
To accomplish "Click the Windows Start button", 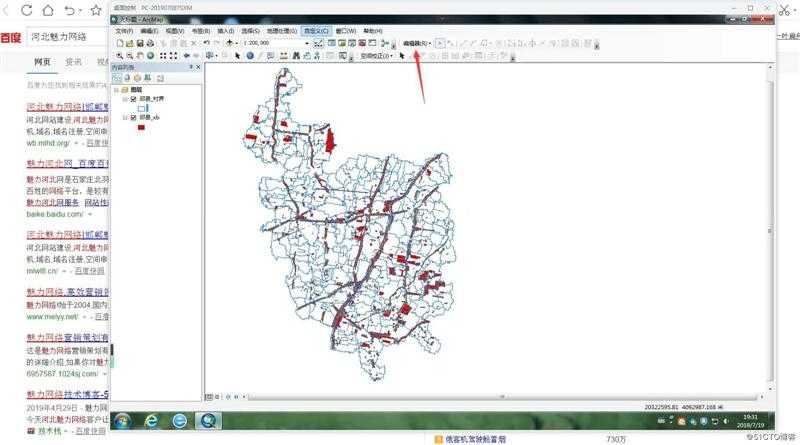I will [x=122, y=421].
